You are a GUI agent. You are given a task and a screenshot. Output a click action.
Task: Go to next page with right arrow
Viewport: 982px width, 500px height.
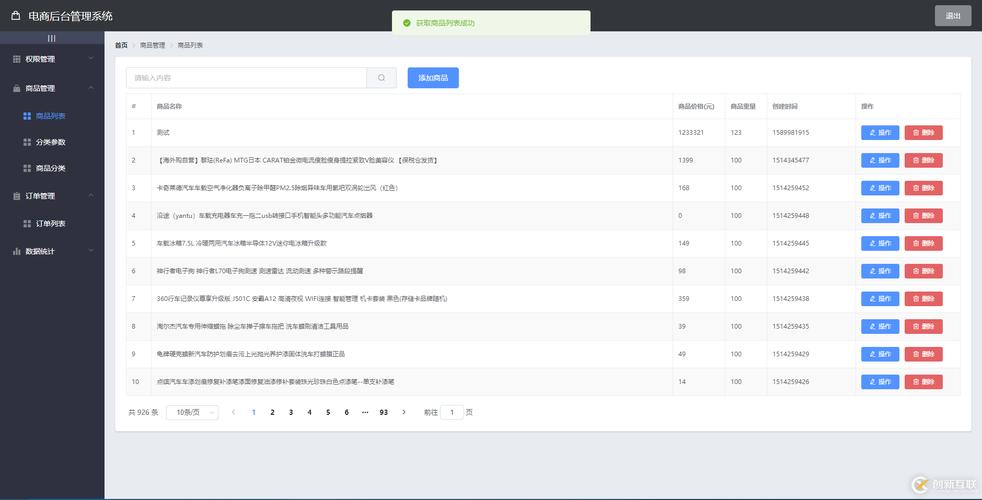click(404, 412)
